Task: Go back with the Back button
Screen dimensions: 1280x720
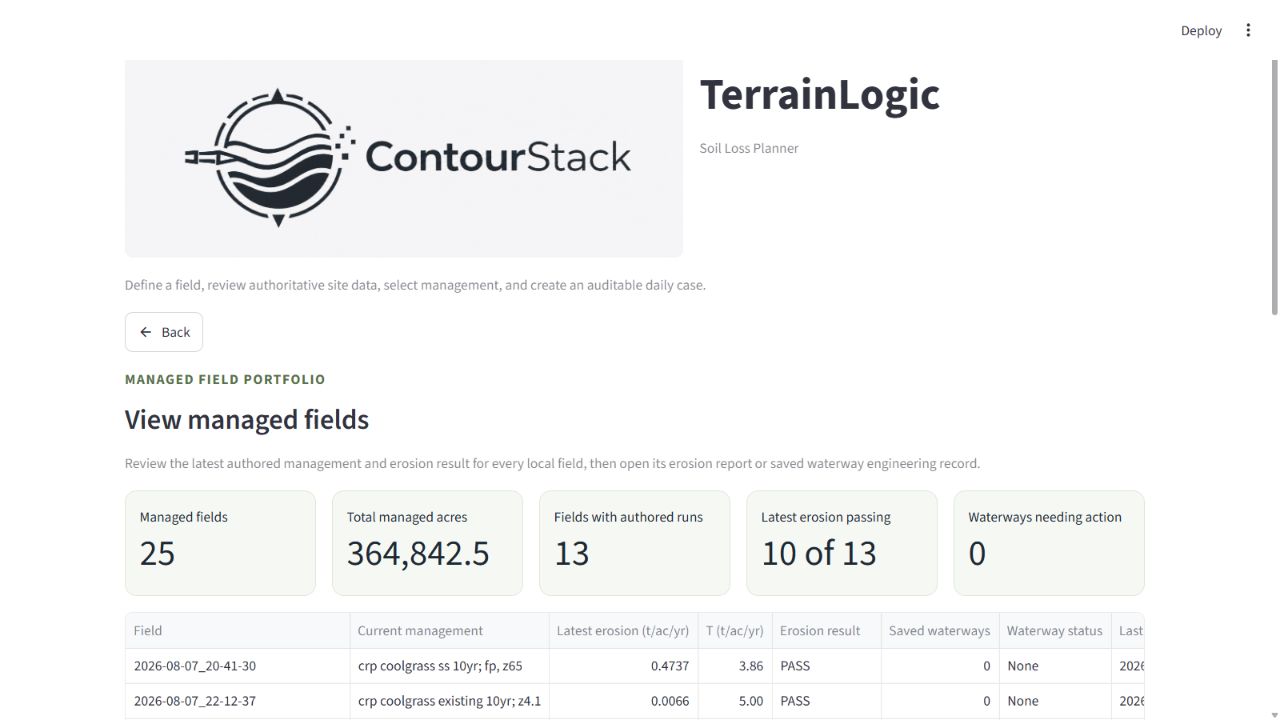Action: (x=164, y=332)
